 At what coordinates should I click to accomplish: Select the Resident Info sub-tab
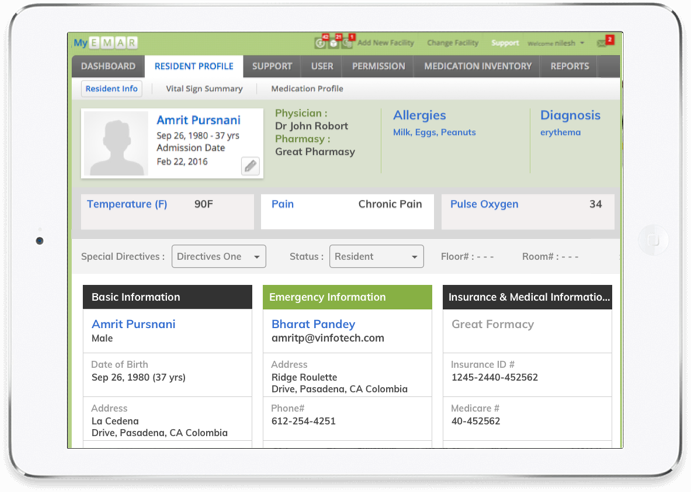point(111,89)
